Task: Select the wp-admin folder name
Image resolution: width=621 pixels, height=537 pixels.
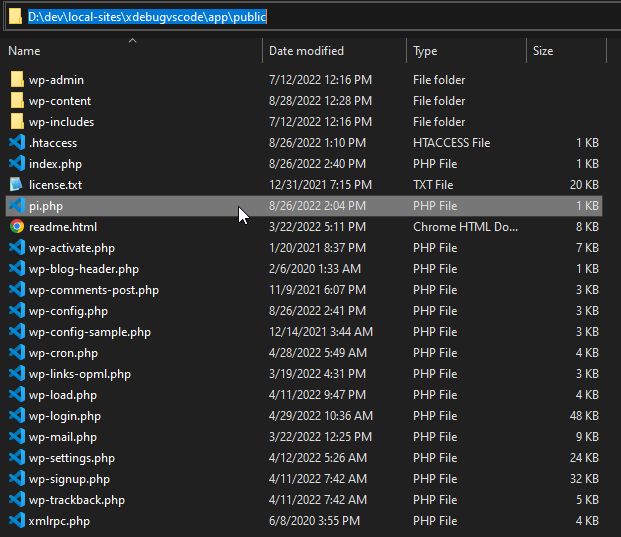Action: (56, 80)
